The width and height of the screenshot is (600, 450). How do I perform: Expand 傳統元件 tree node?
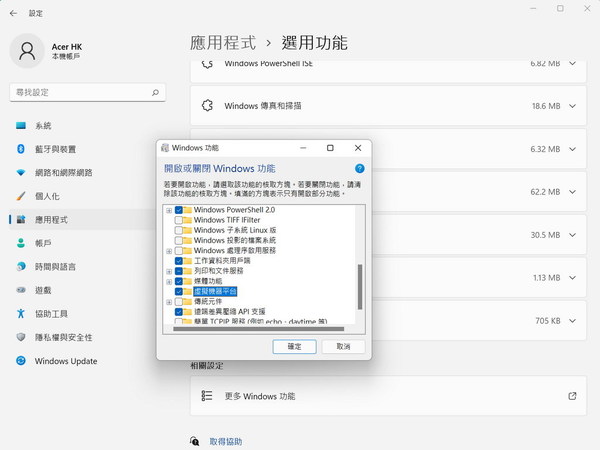pyautogui.click(x=169, y=302)
